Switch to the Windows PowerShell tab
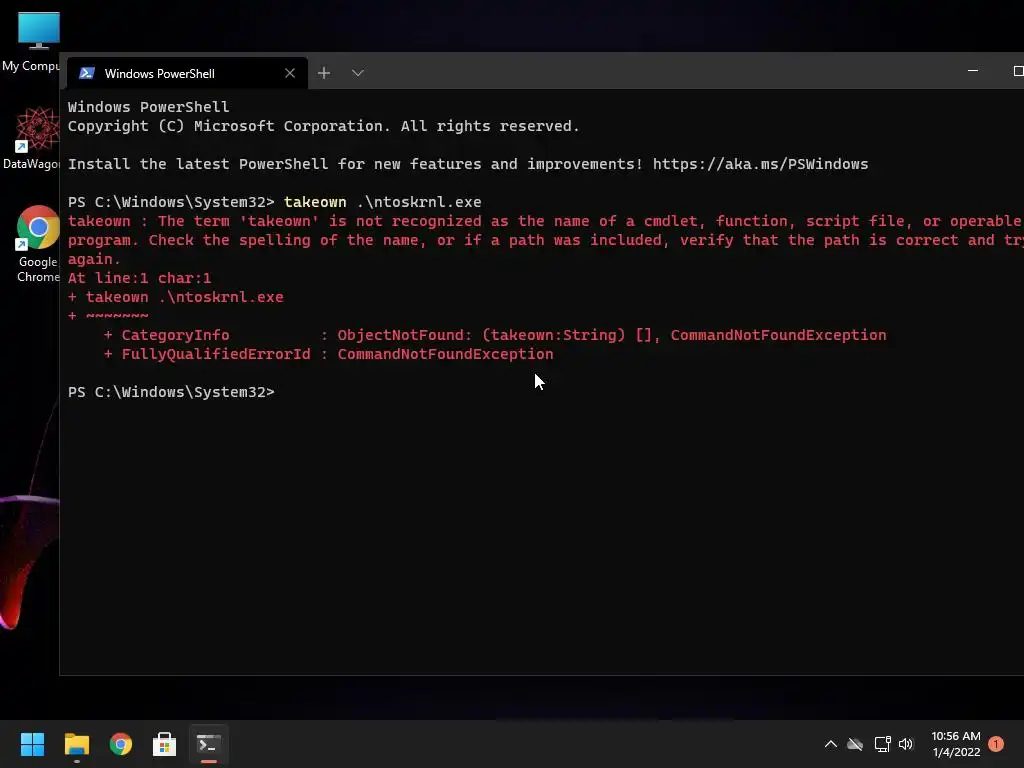The height and width of the screenshot is (768, 1024). coord(187,73)
